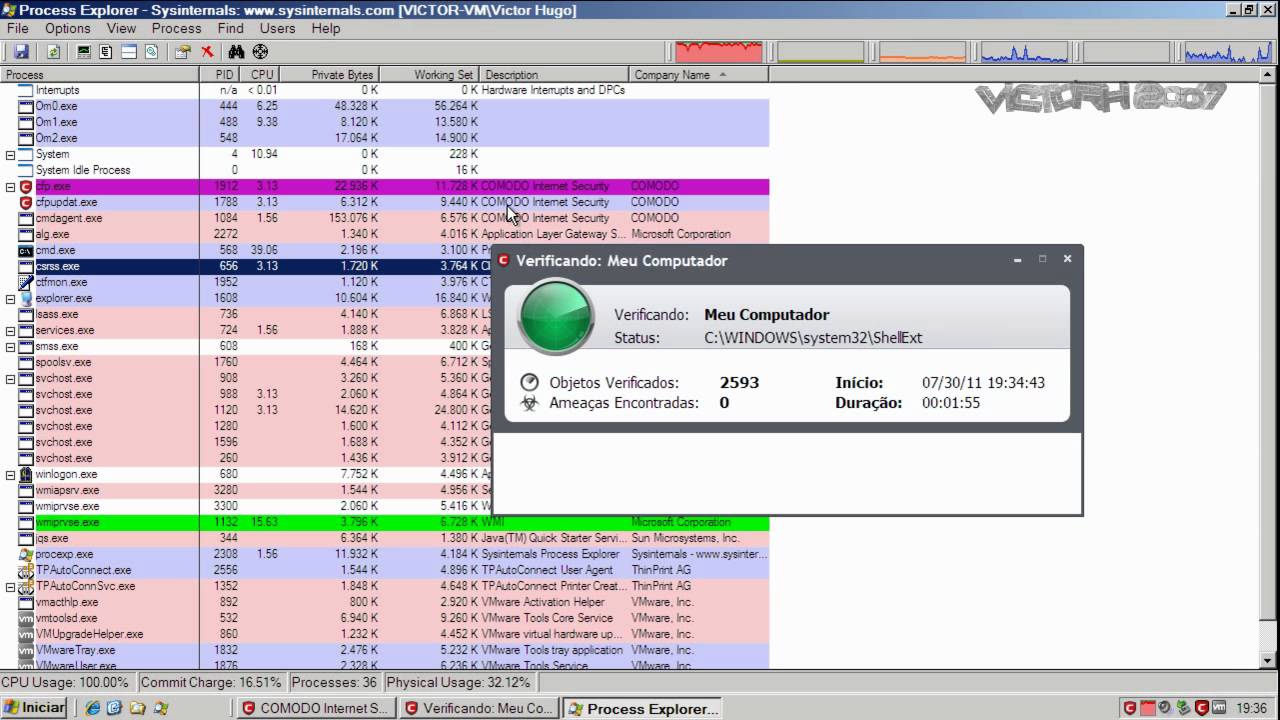Image resolution: width=1280 pixels, height=720 pixels.
Task: Collapse the explorer.exe tree node
Action: [11, 298]
